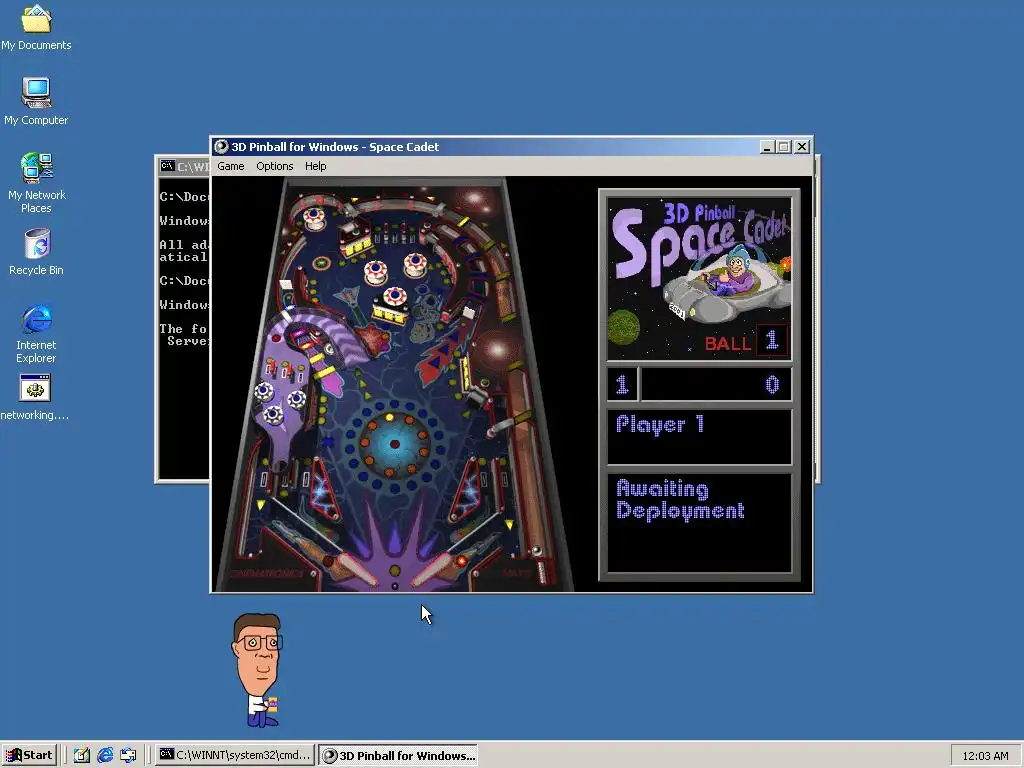Click the 3D Pinball for Windows taskbar button
This screenshot has height=768, width=1024.
[x=398, y=755]
